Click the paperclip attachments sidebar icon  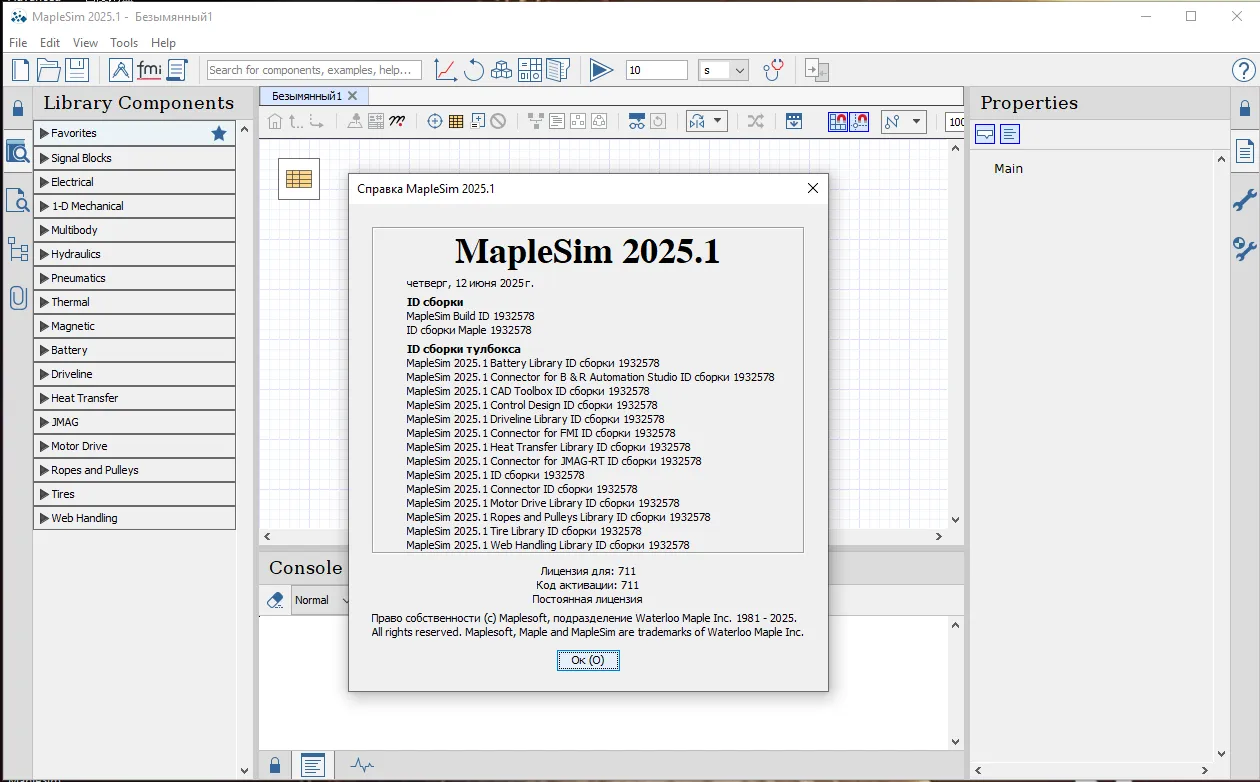pos(17,297)
